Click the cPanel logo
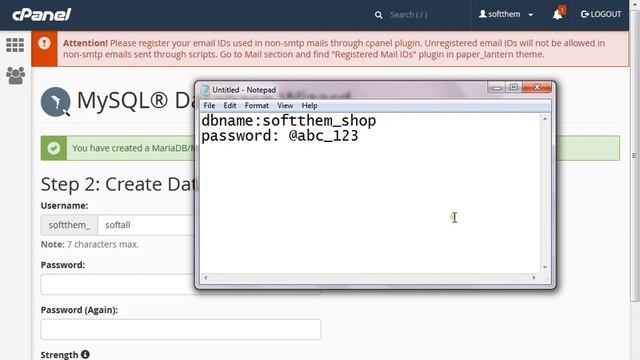 (41, 15)
